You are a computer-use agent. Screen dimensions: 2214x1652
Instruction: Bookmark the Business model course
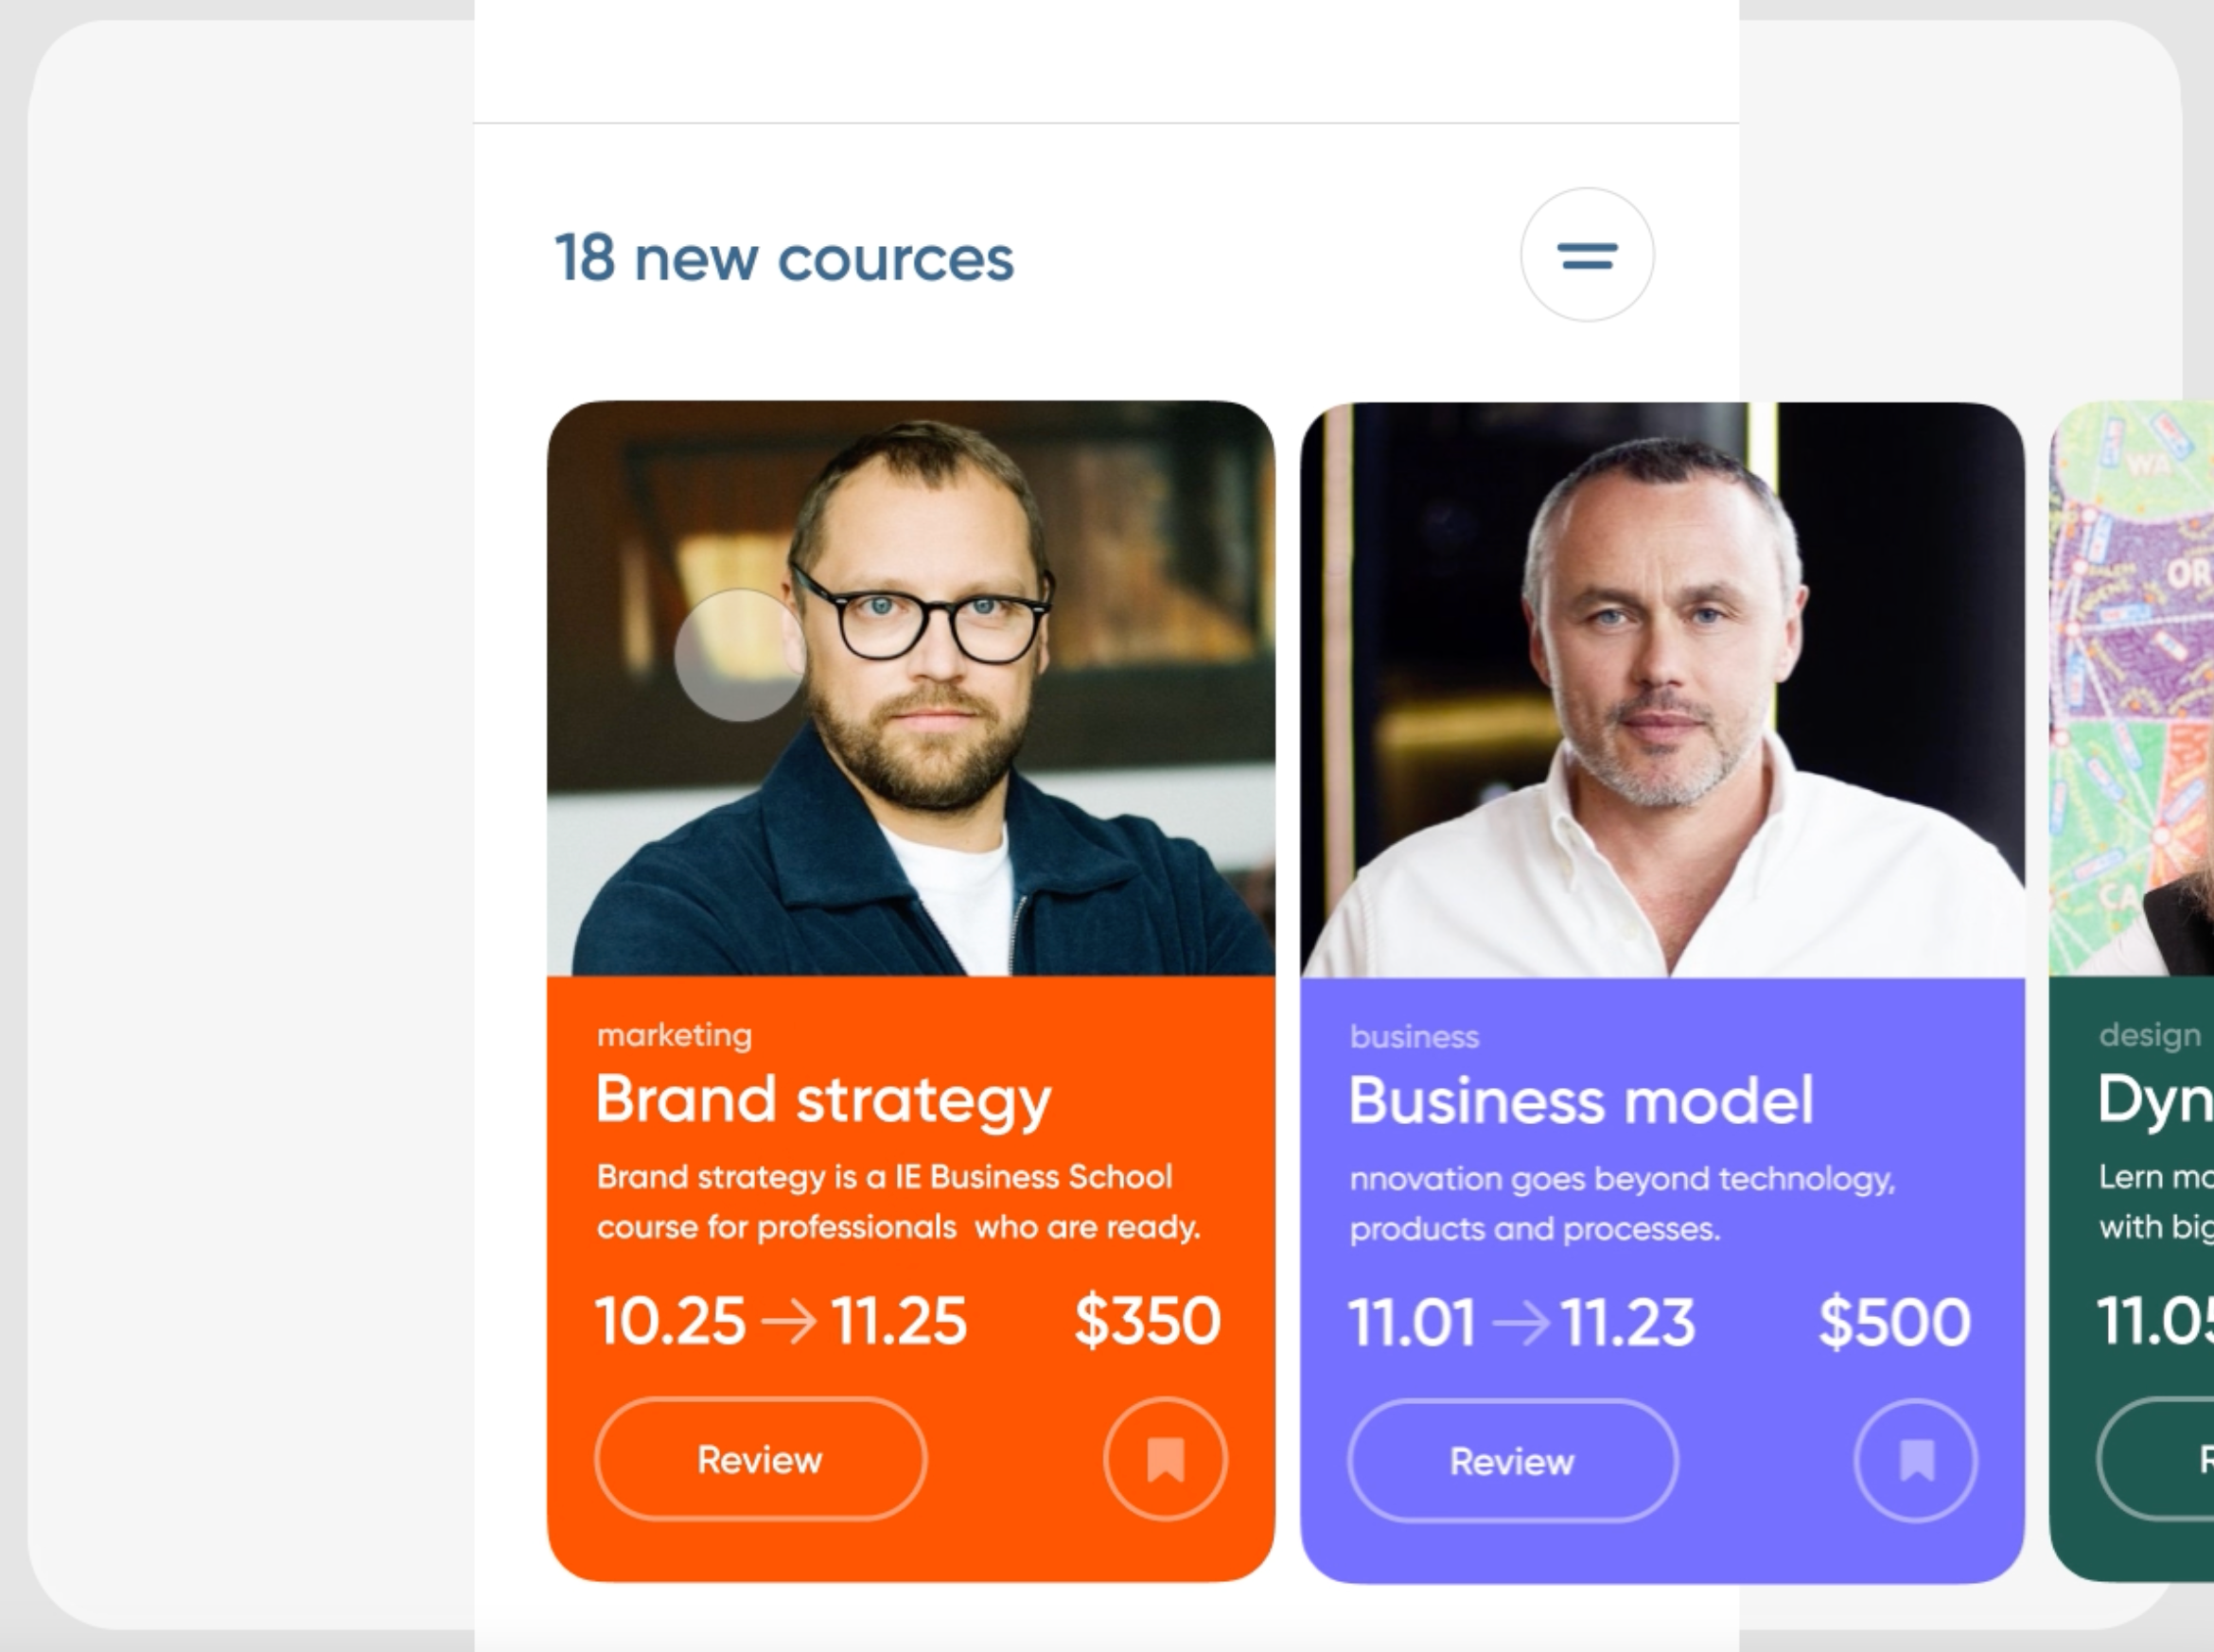tap(1915, 1460)
